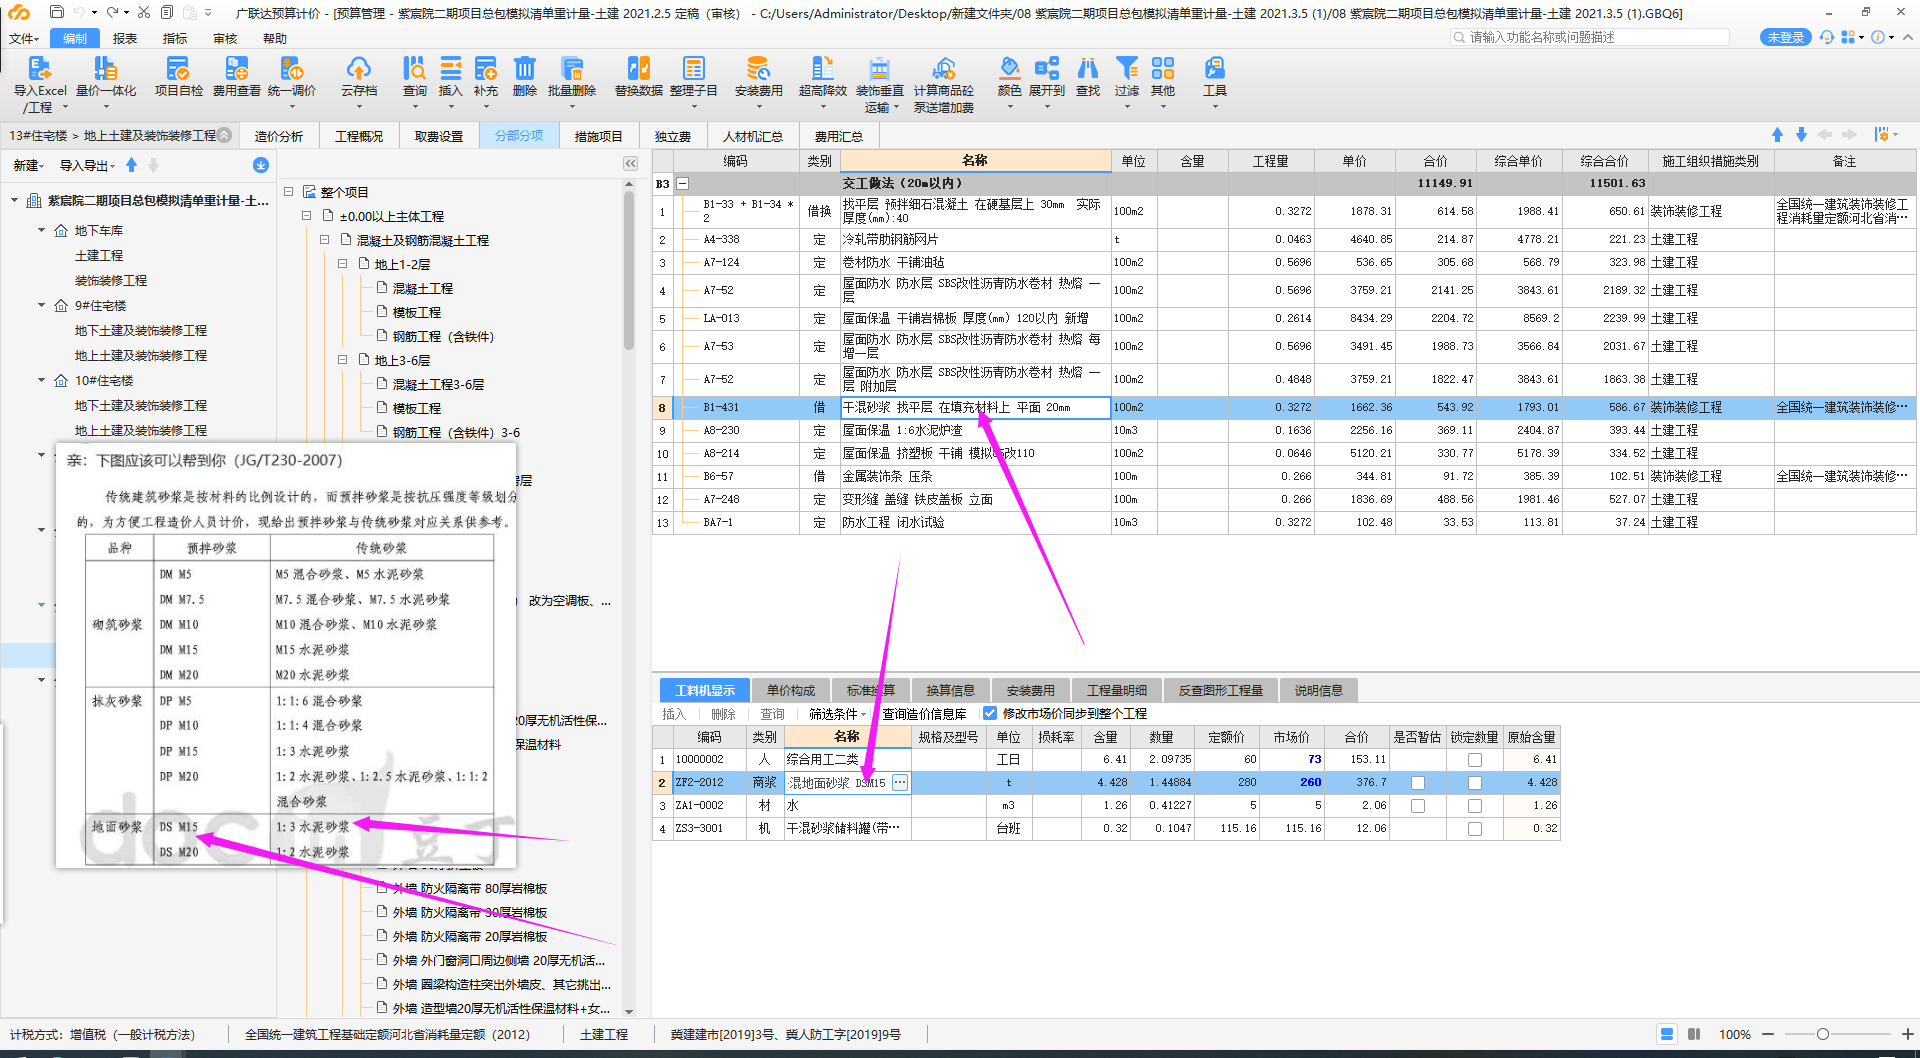1920x1058 pixels.
Task: Click 查询造价信息库 button
Action: coord(924,714)
